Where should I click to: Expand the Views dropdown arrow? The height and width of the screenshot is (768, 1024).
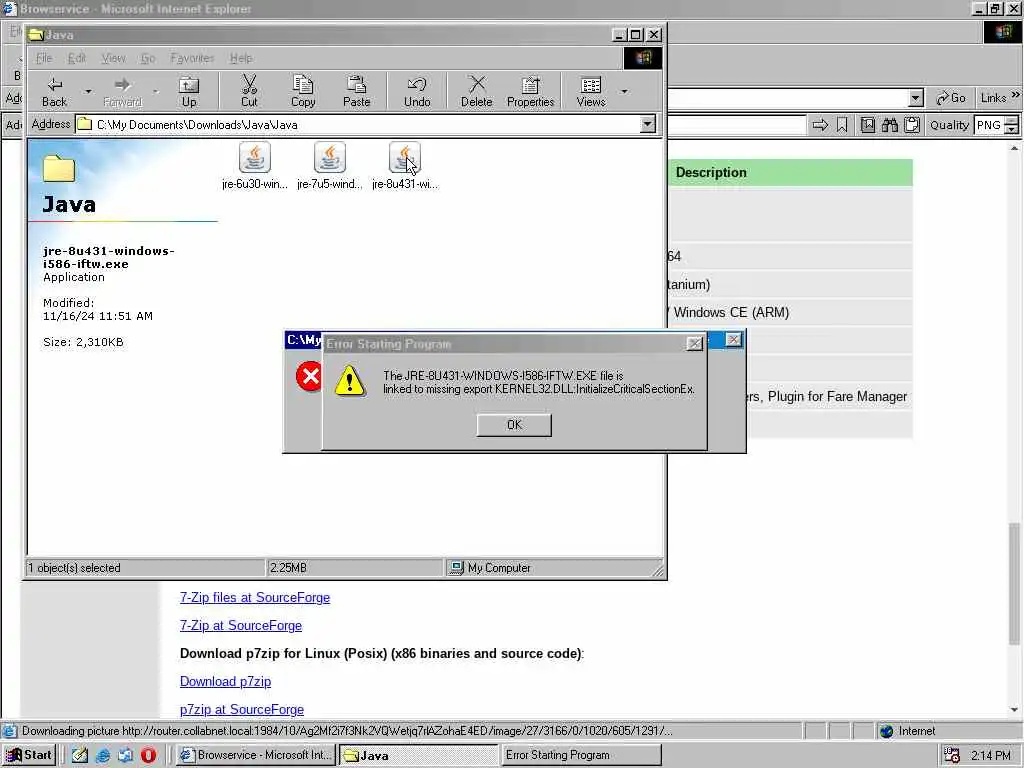(x=625, y=91)
